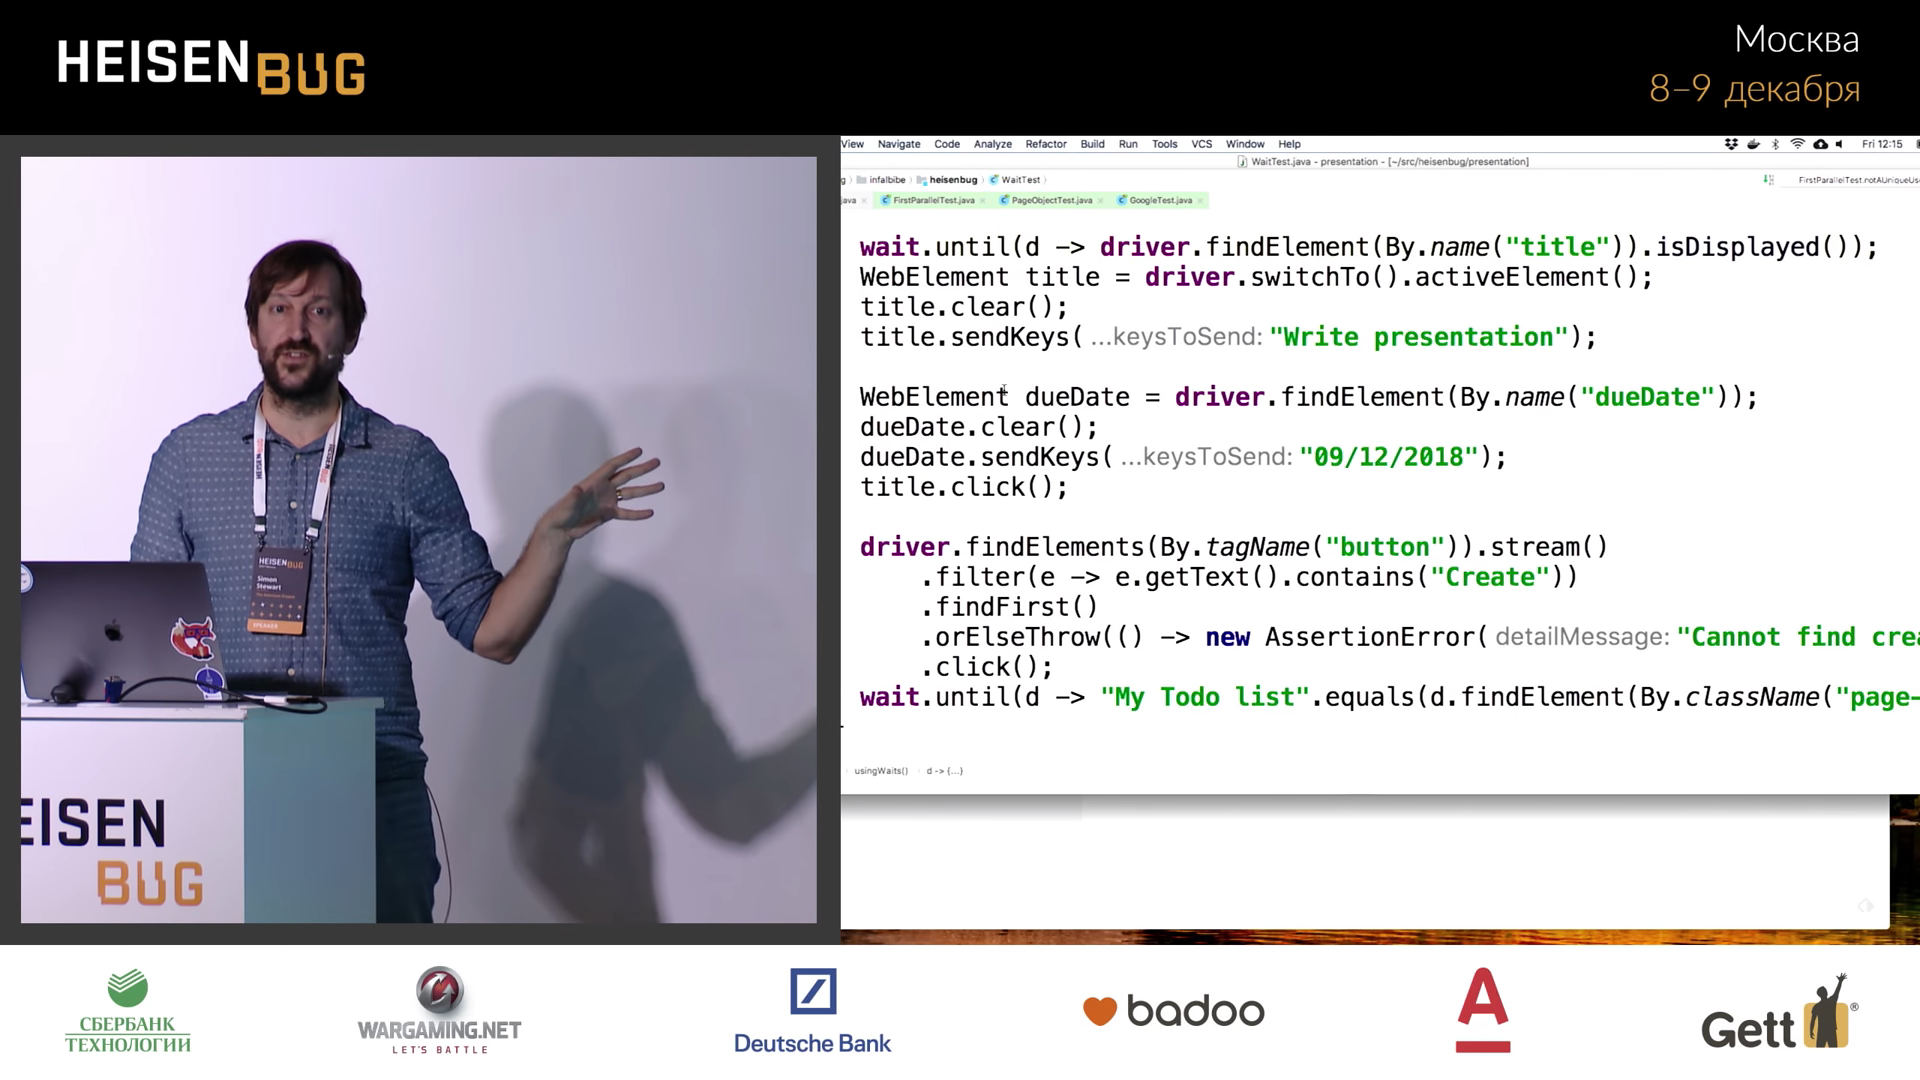
Task: Click the Help menu item
Action: (1290, 142)
